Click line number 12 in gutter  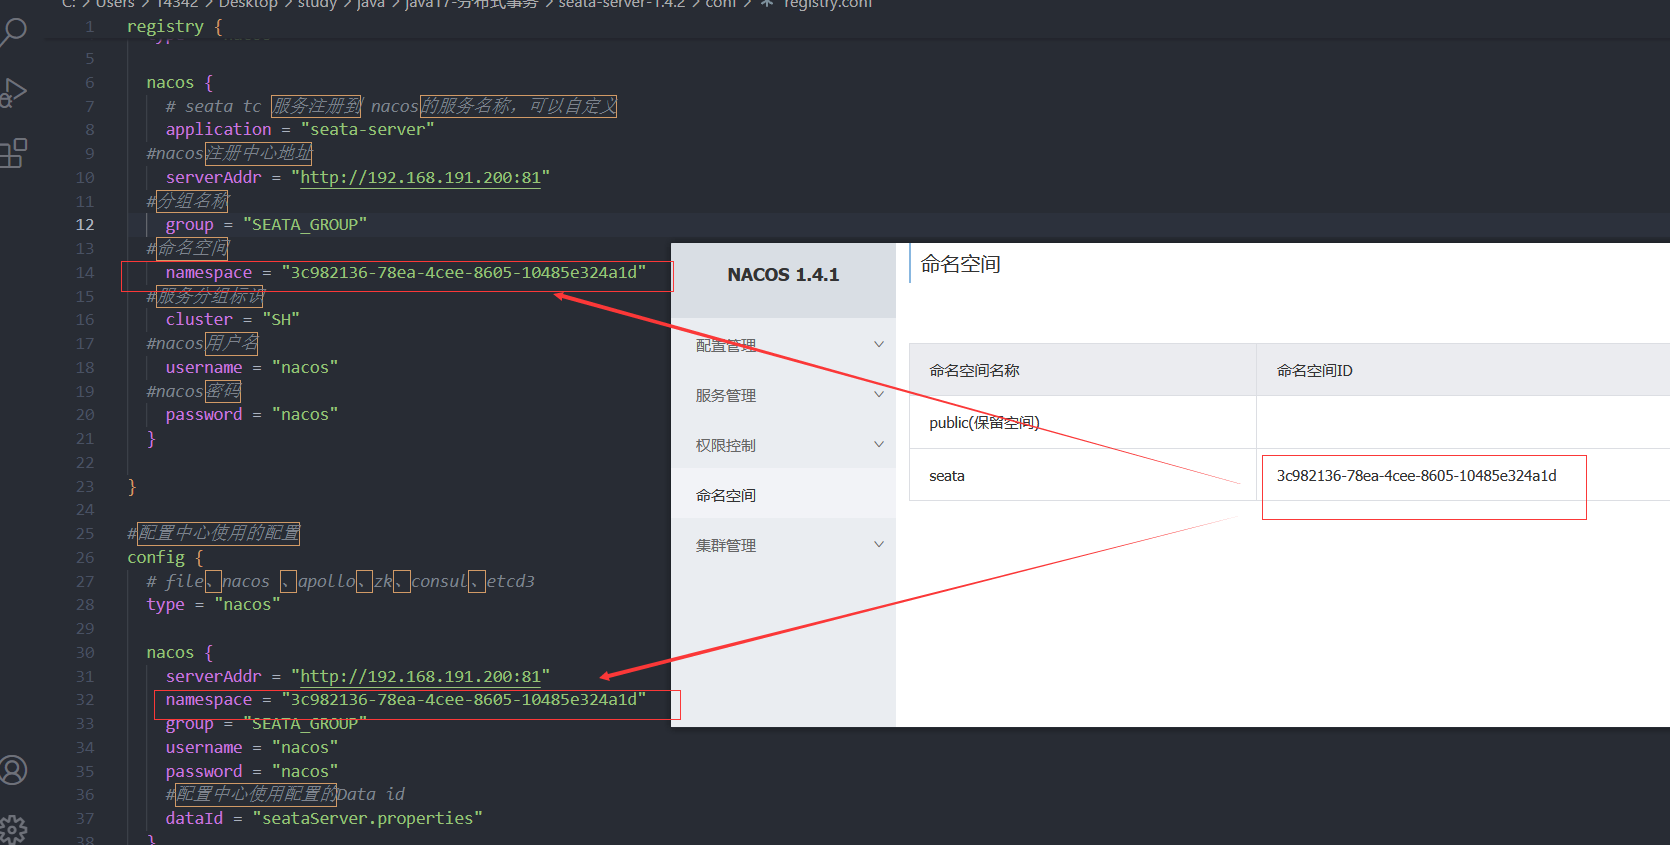point(85,225)
